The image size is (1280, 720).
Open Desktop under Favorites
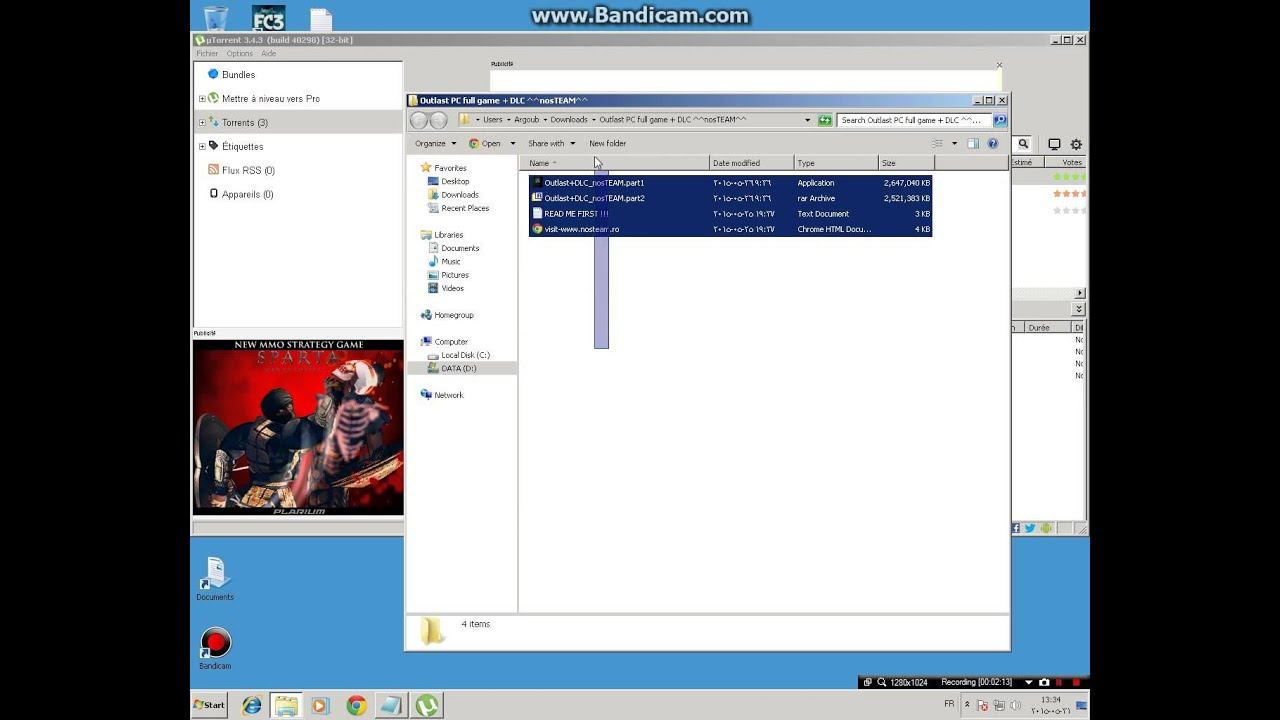coord(455,182)
